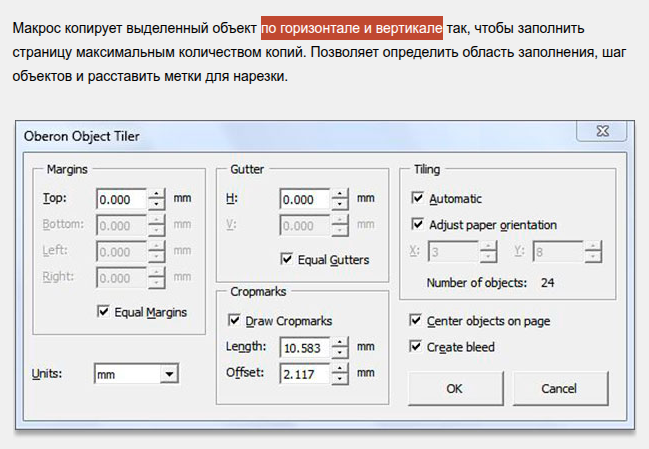Viewport: 649px width, 449px height.
Task: Click the Left margin input field
Action: (x=121, y=252)
